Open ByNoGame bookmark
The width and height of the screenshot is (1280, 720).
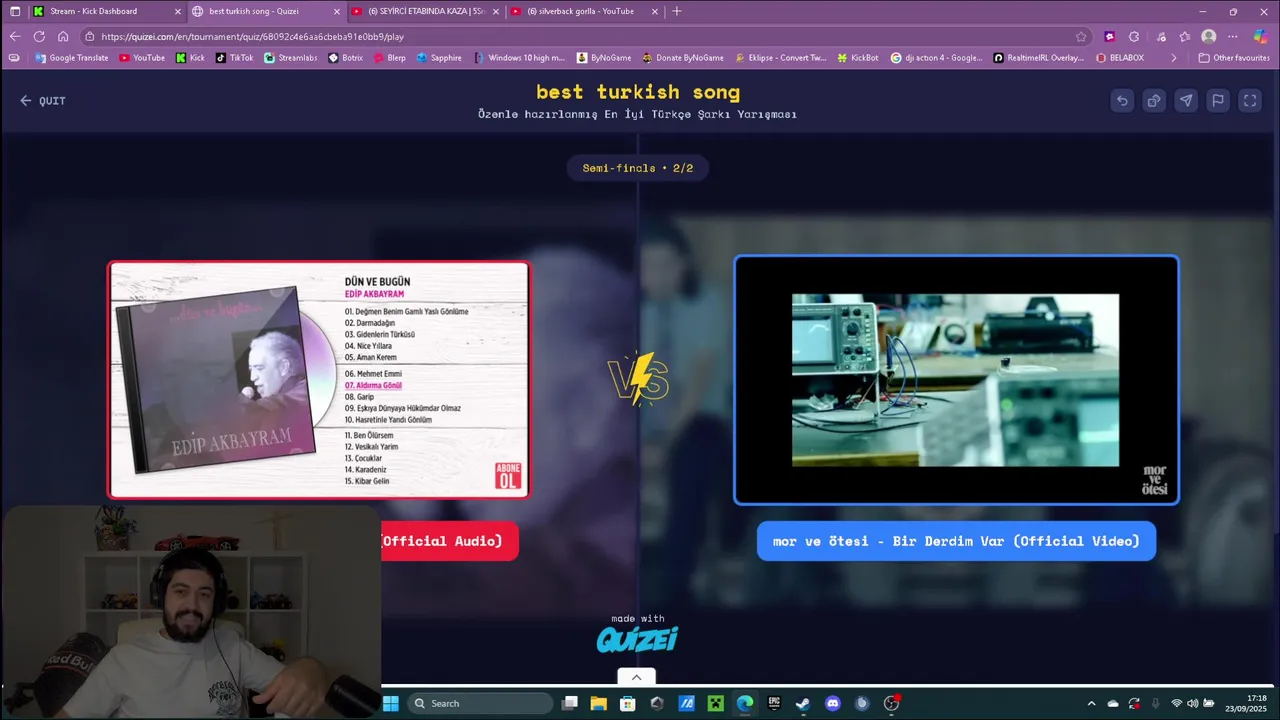[604, 58]
